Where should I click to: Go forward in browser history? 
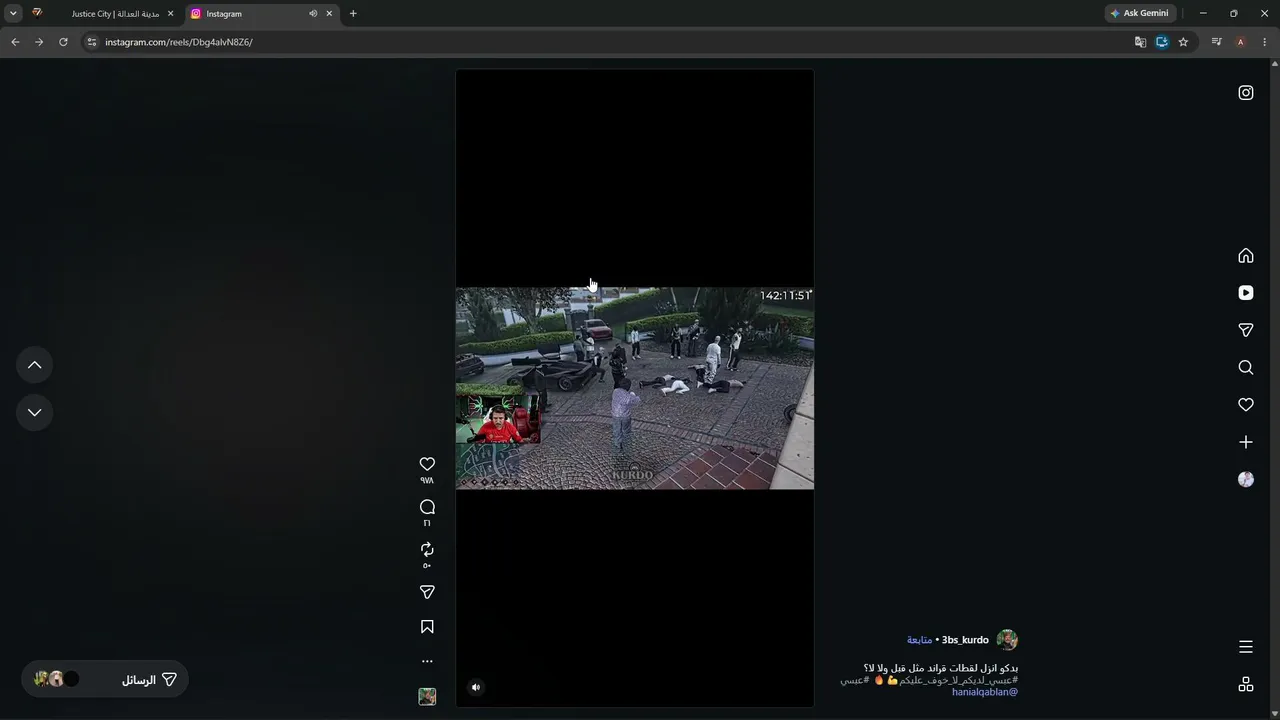click(39, 42)
